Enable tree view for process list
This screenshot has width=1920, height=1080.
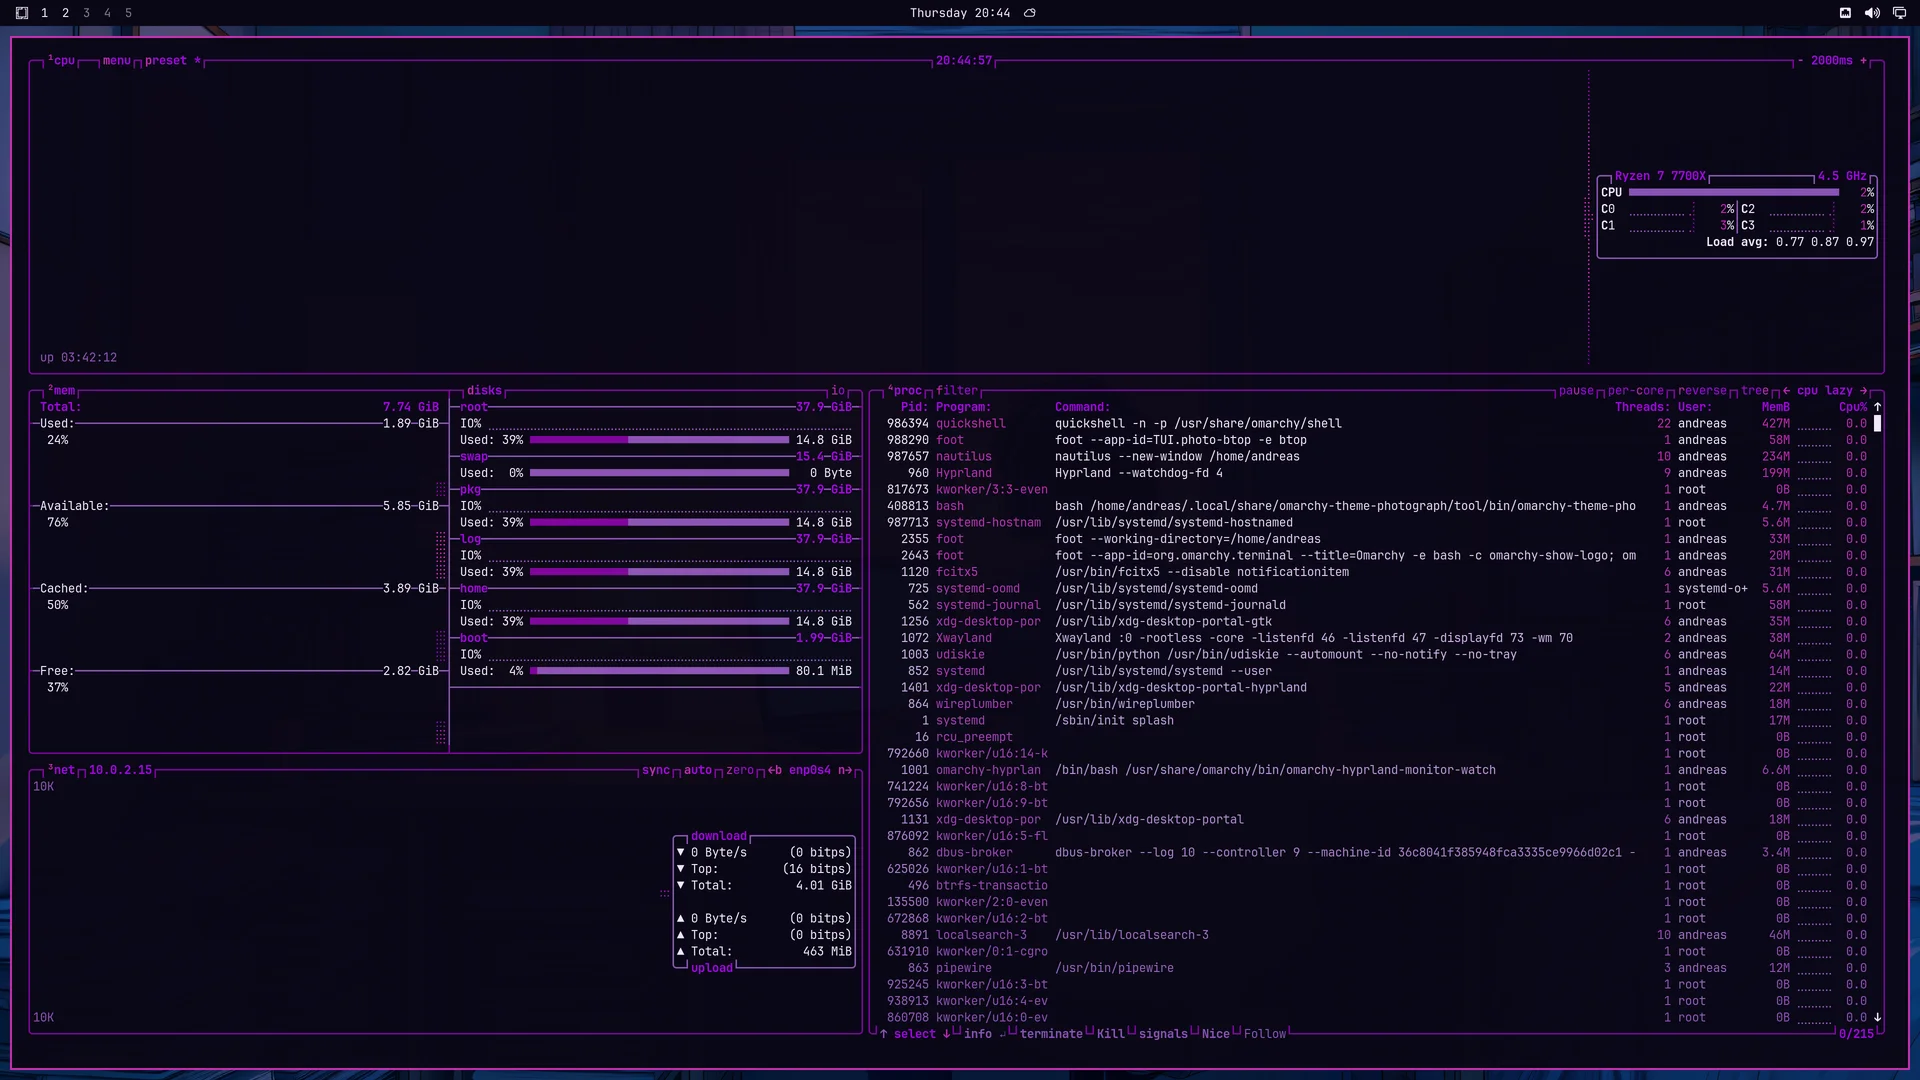point(1755,391)
